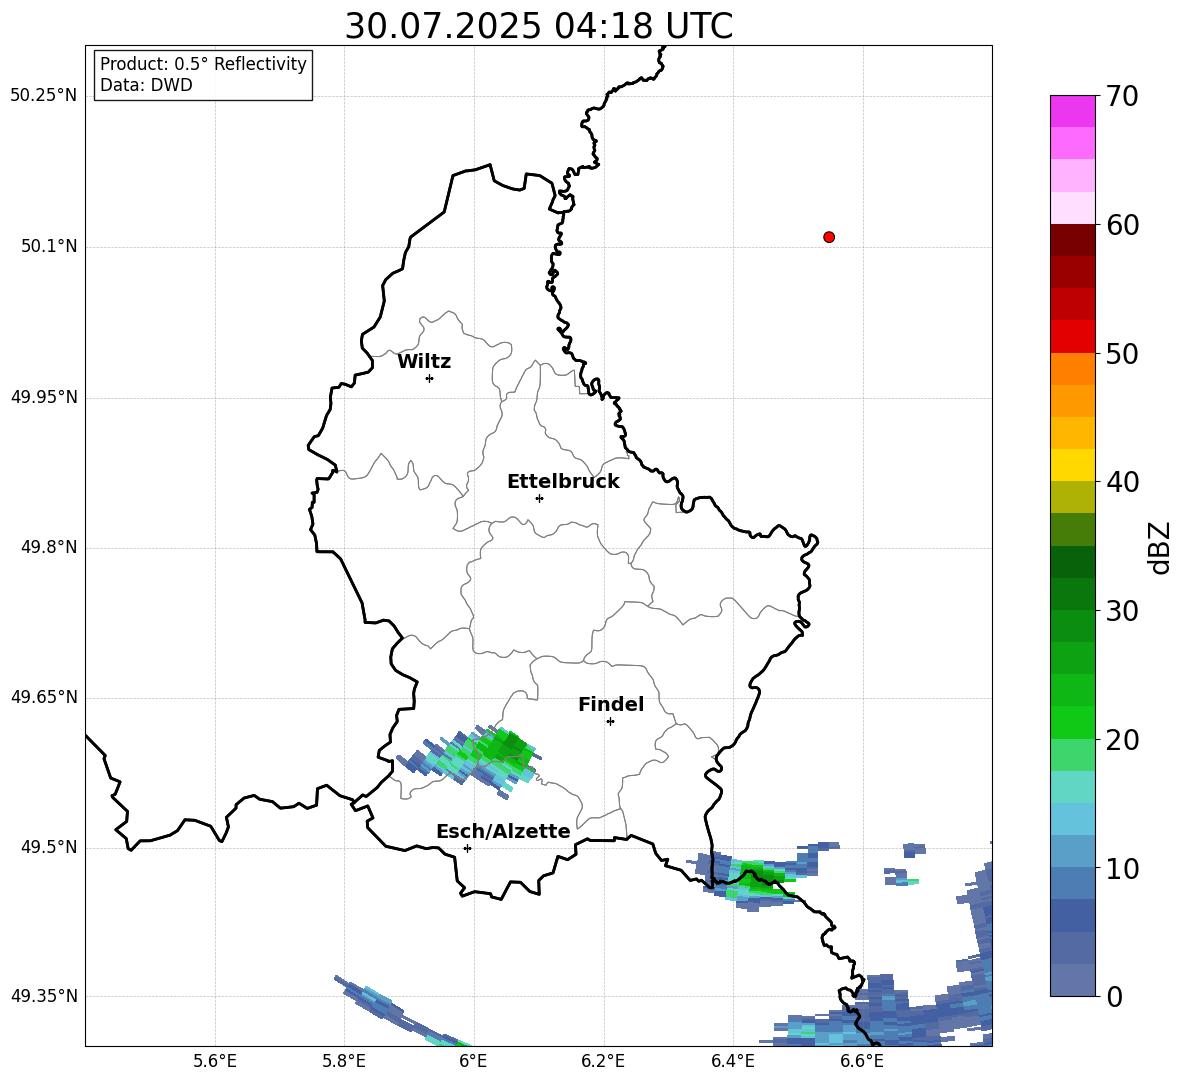This screenshot has height=1081, width=1184.
Task: Click the colorbar tick label '20'
Action: point(1122,740)
